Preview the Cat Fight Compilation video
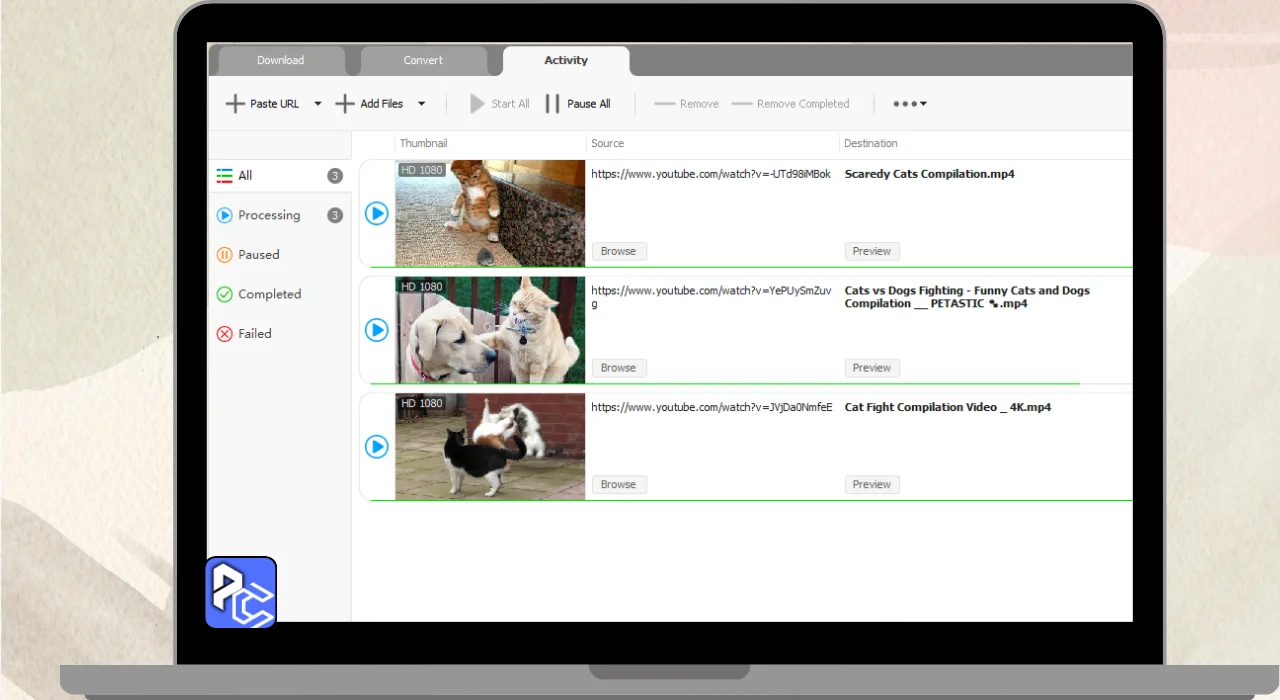 871,484
